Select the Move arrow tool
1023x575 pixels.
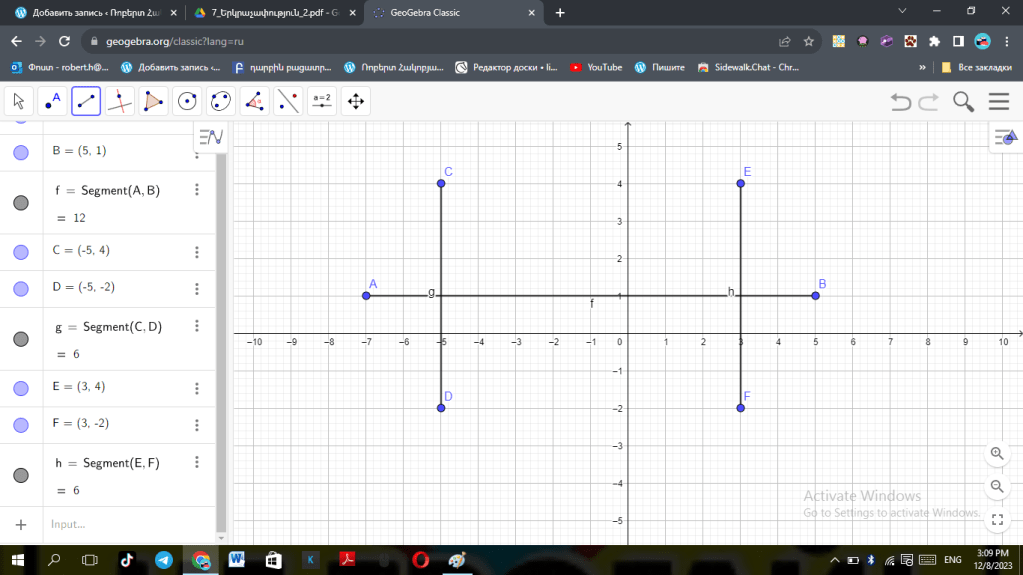pos(19,101)
